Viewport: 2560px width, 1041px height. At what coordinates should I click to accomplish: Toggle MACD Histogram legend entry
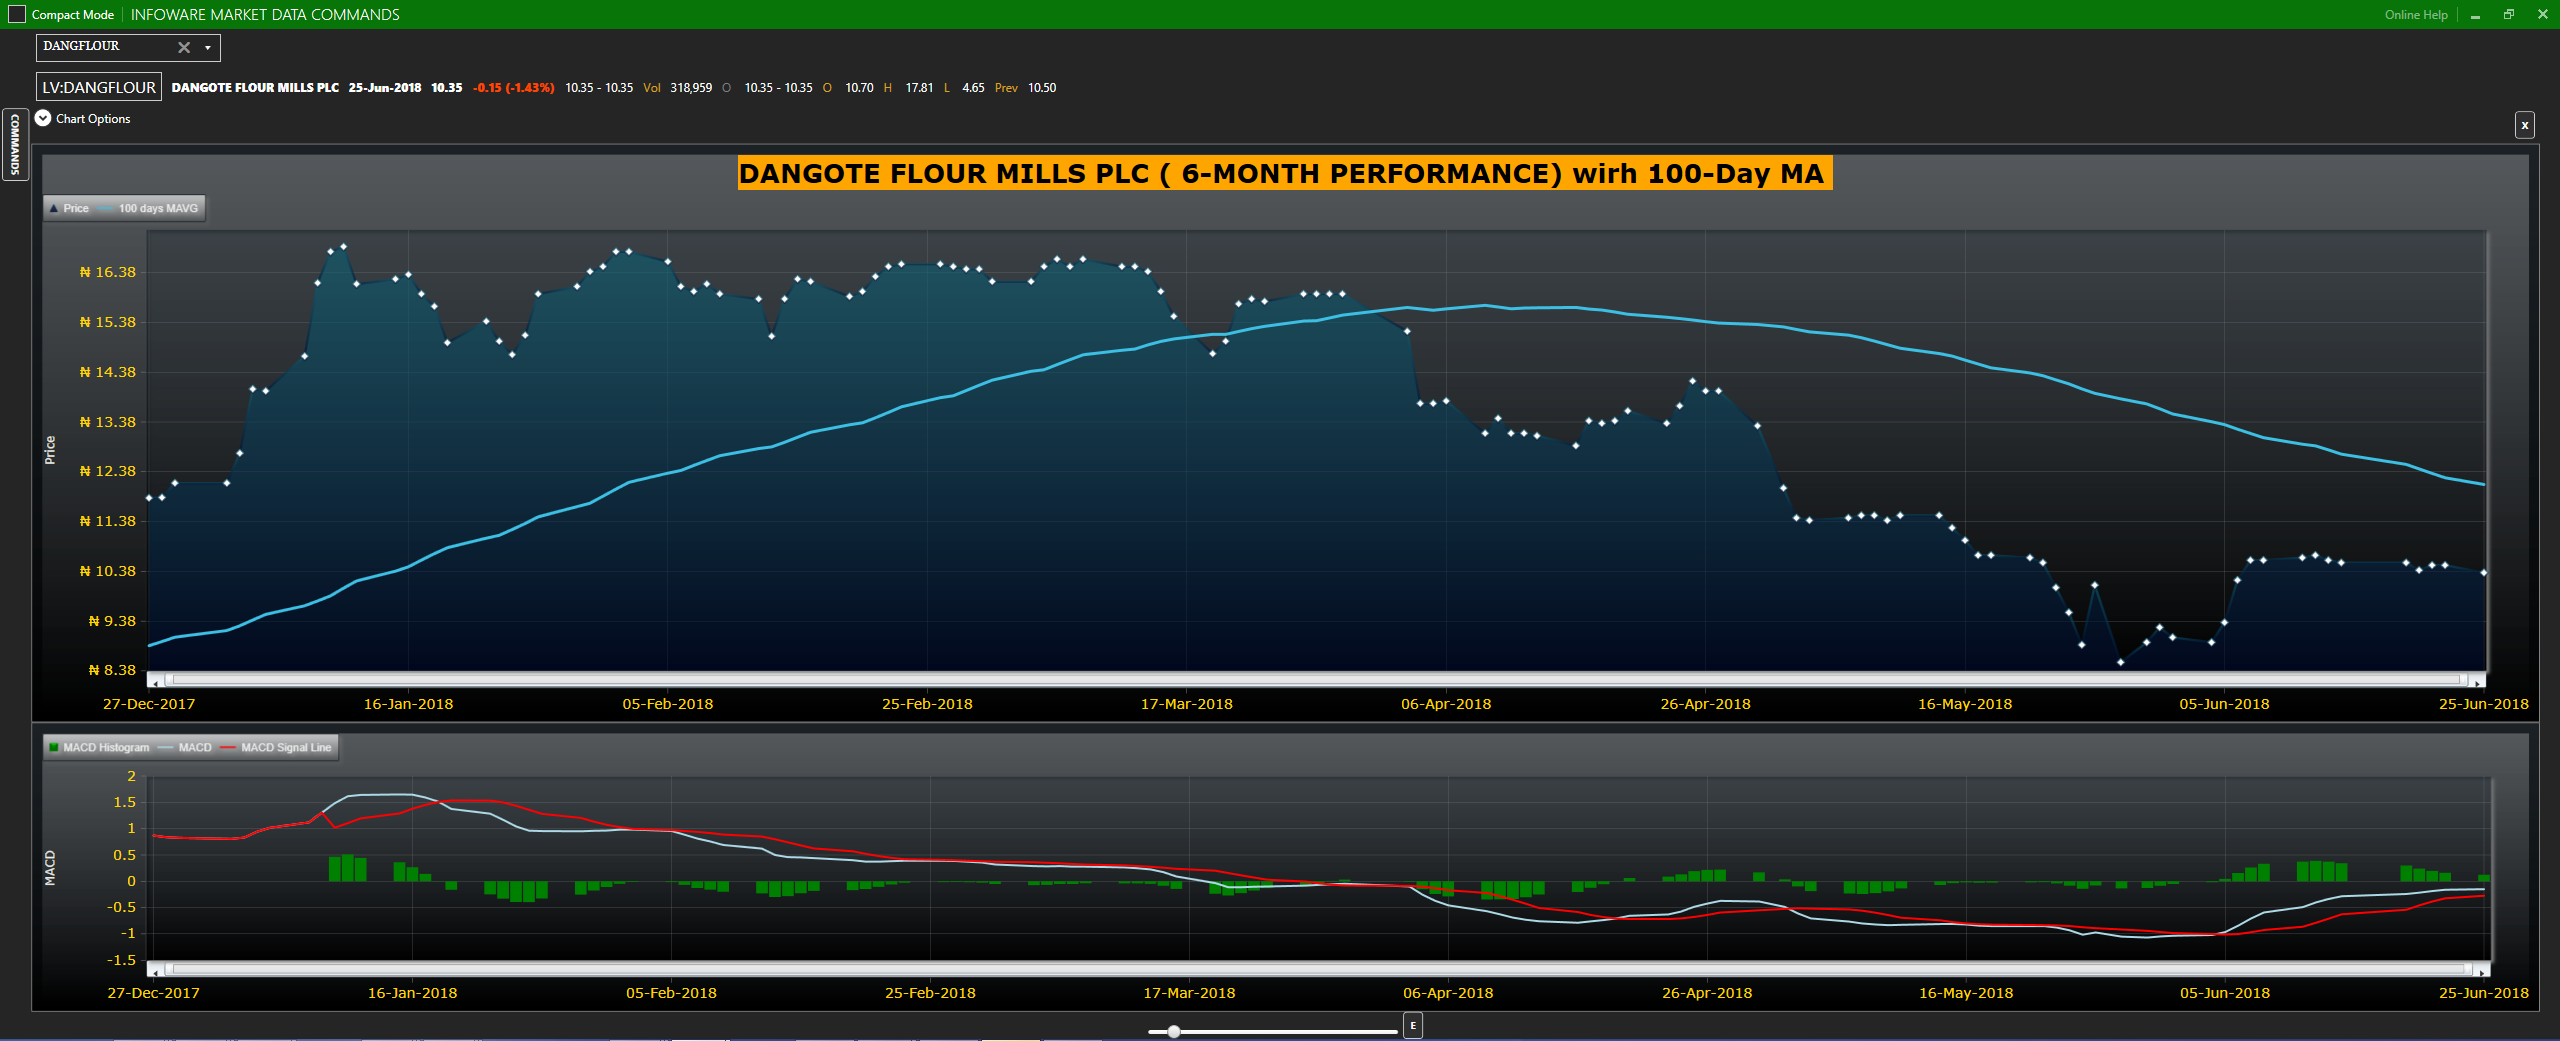pos(99,747)
